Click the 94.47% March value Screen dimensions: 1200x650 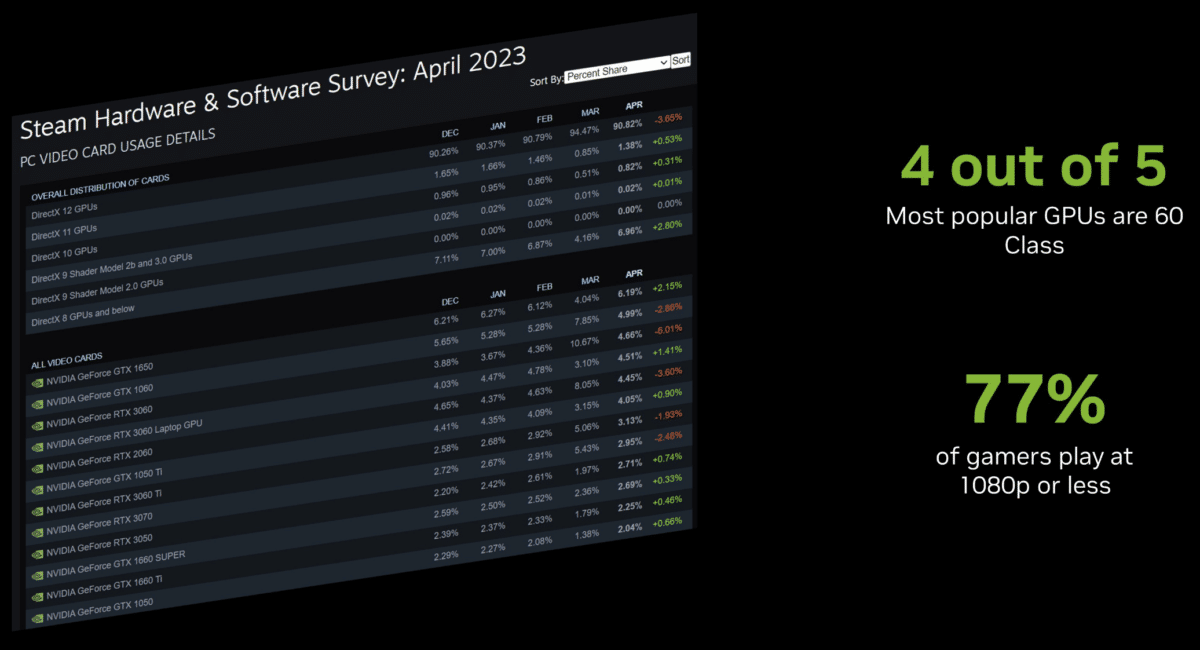pos(583,131)
